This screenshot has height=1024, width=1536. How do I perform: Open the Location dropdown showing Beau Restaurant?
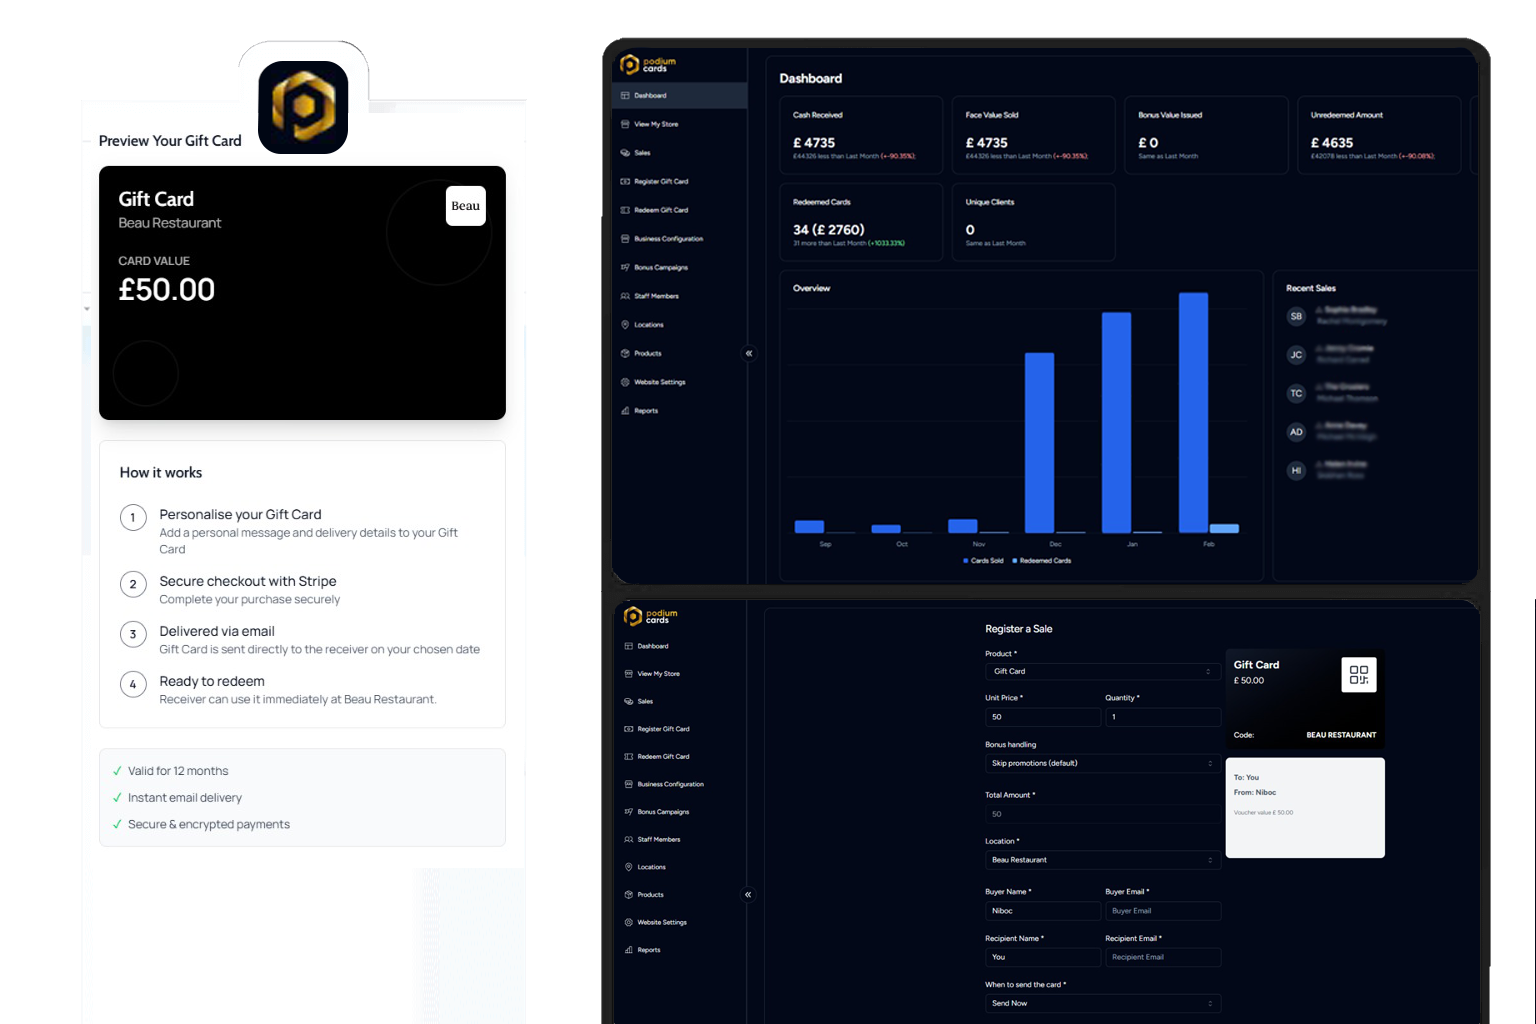[1103, 860]
